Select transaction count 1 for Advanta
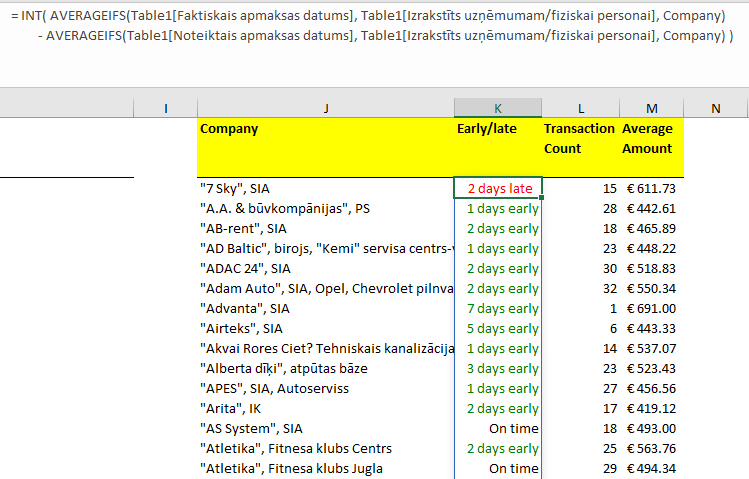Screen dimensions: 749x479 tap(581, 309)
